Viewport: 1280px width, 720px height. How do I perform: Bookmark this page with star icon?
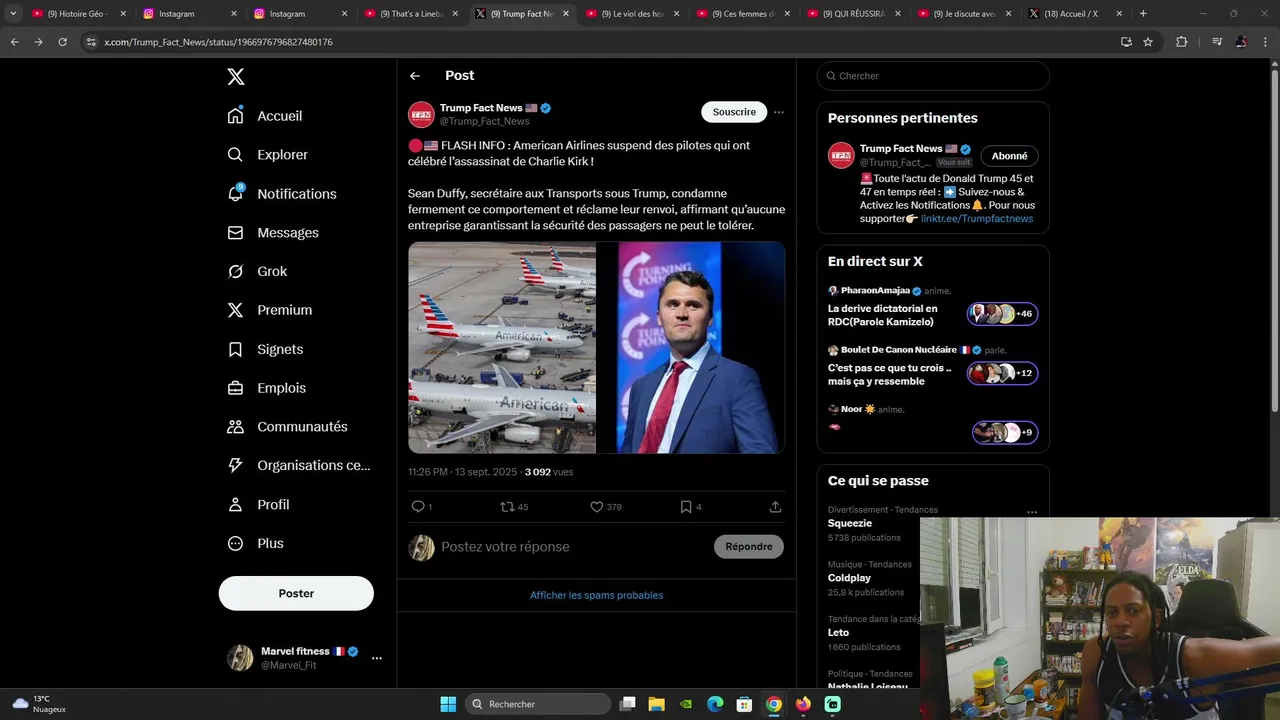point(1148,42)
